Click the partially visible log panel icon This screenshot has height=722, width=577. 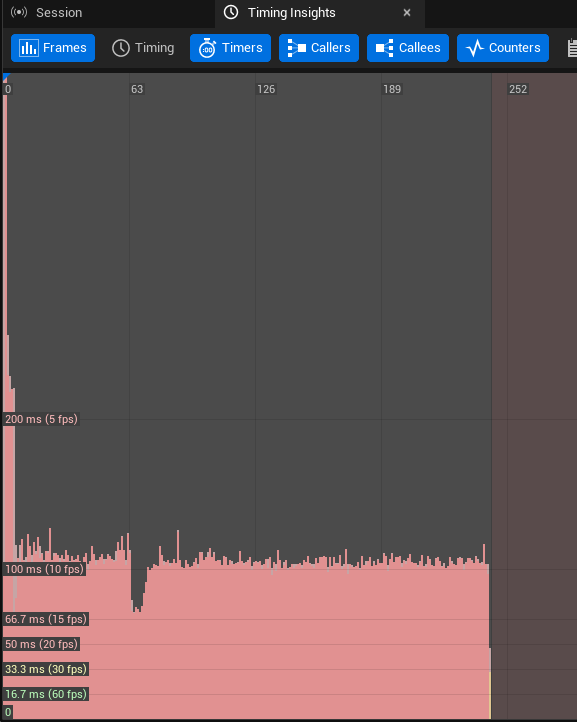(572, 48)
